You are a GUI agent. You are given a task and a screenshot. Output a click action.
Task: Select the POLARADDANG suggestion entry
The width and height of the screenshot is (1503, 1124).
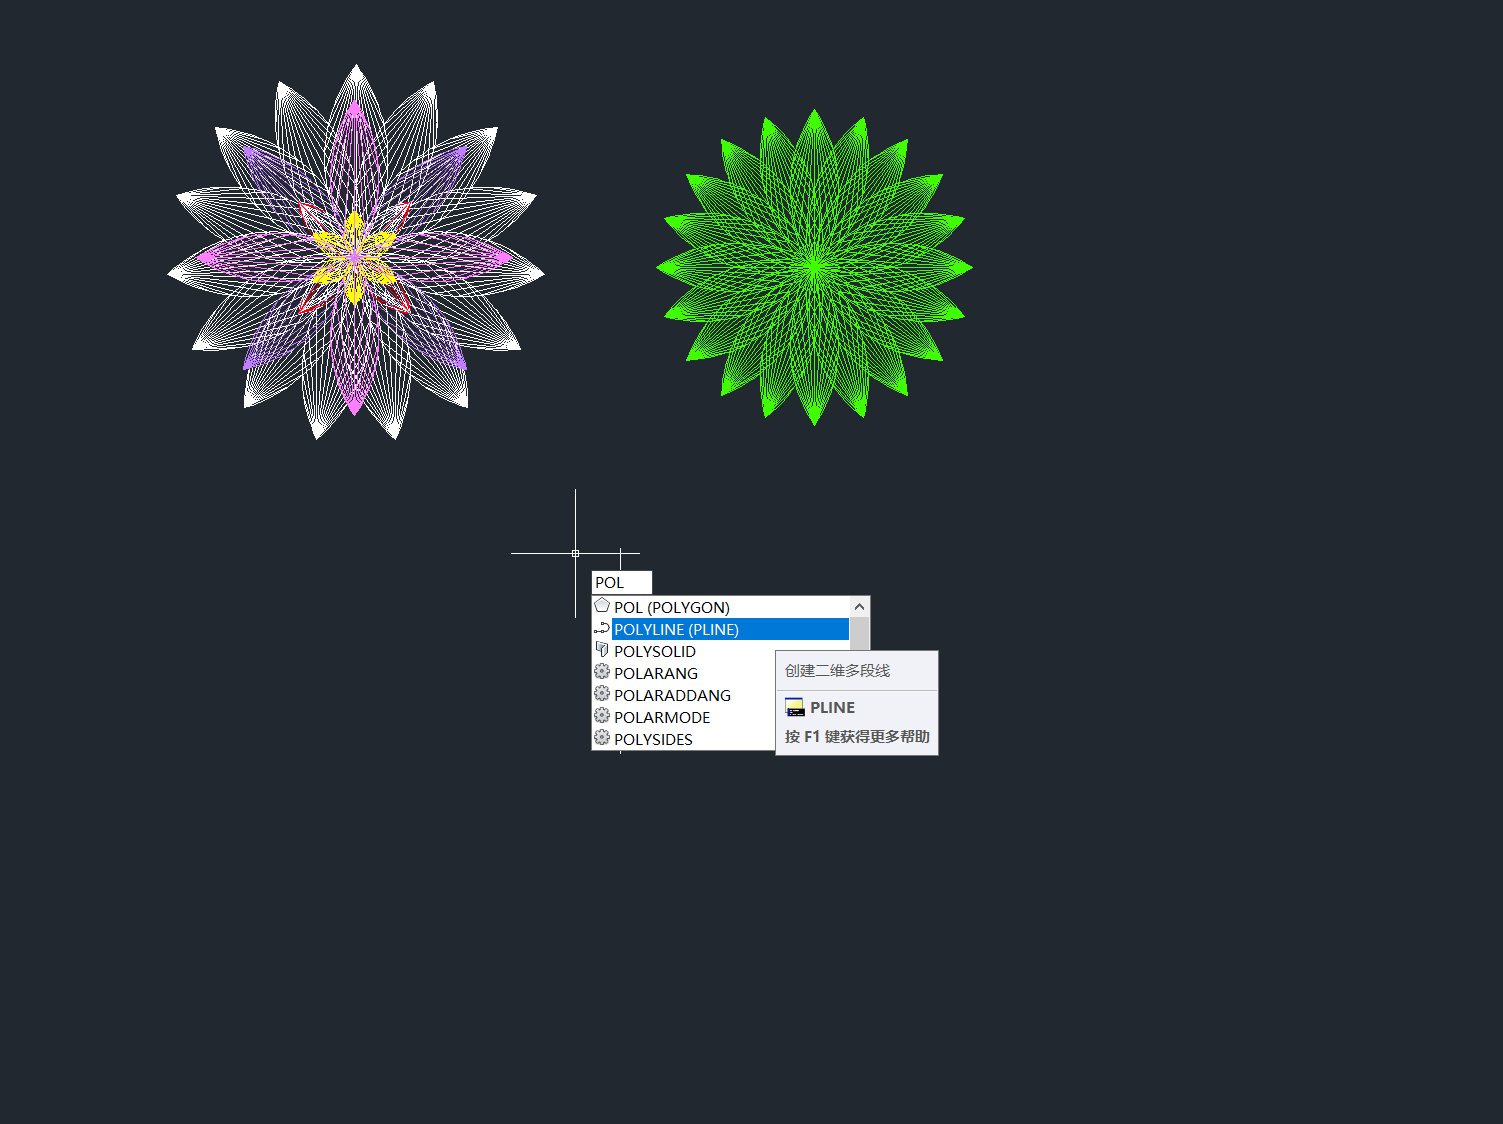click(672, 694)
